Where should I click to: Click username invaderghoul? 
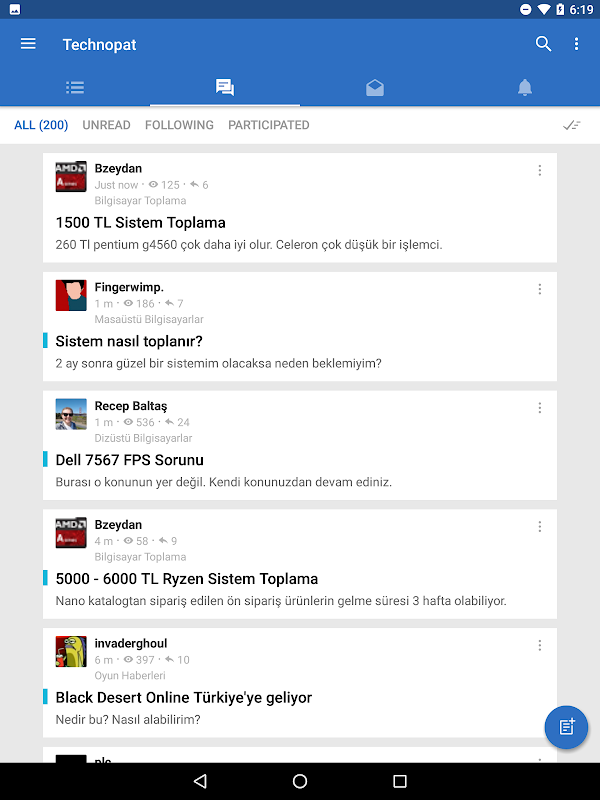[131, 643]
